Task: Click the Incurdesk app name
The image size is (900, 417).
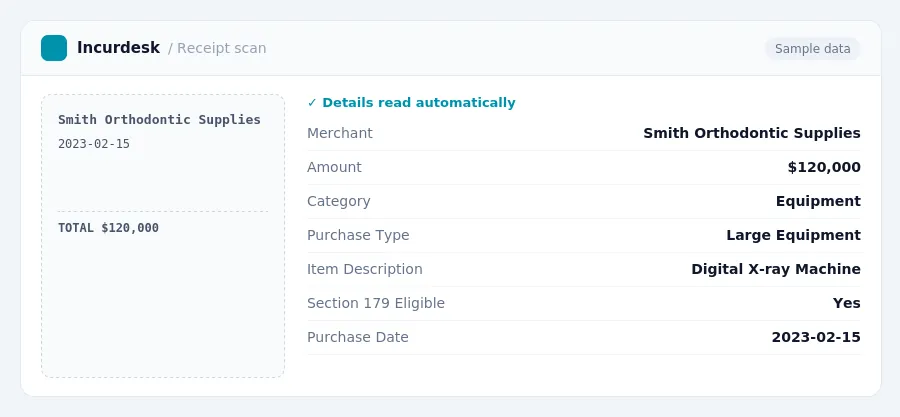Action: [118, 48]
